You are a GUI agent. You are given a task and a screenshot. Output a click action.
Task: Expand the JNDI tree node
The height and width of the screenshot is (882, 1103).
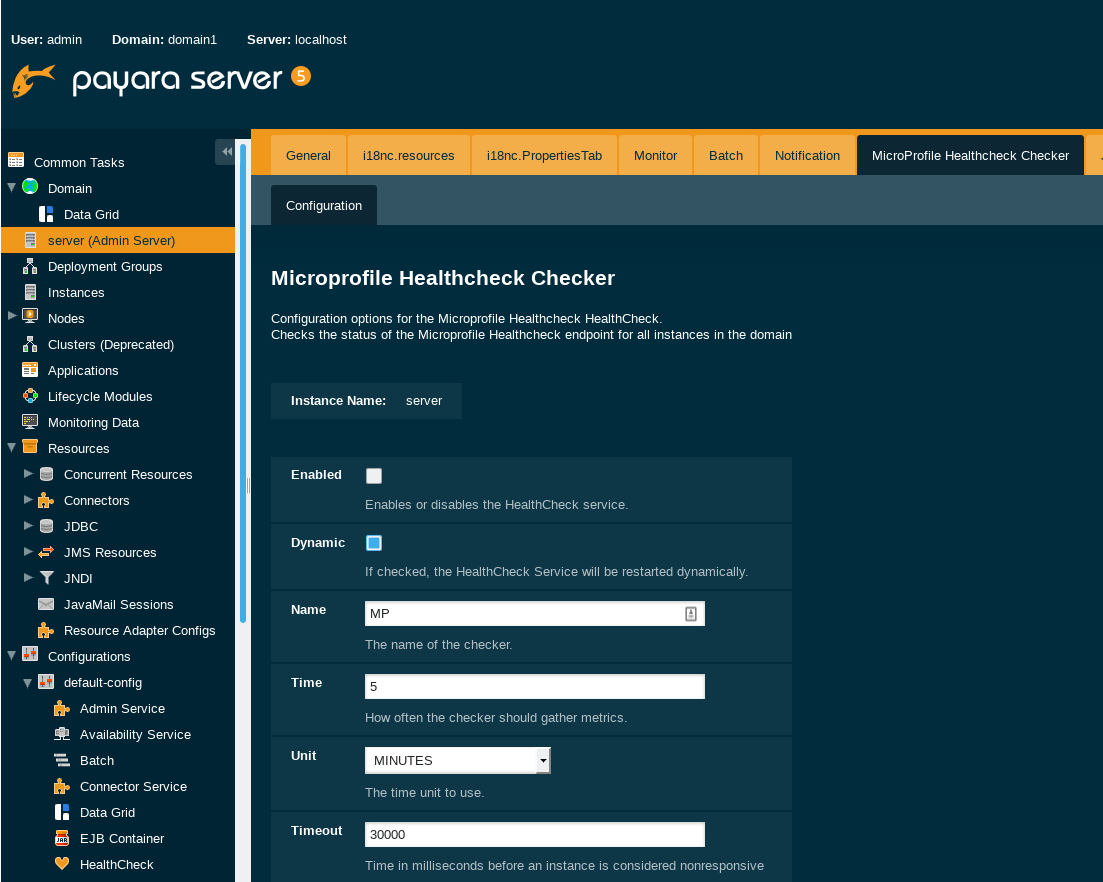pos(28,577)
